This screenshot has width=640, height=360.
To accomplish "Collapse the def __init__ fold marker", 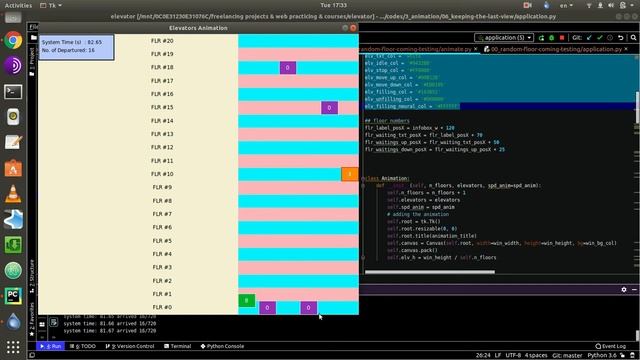I will (x=363, y=186).
